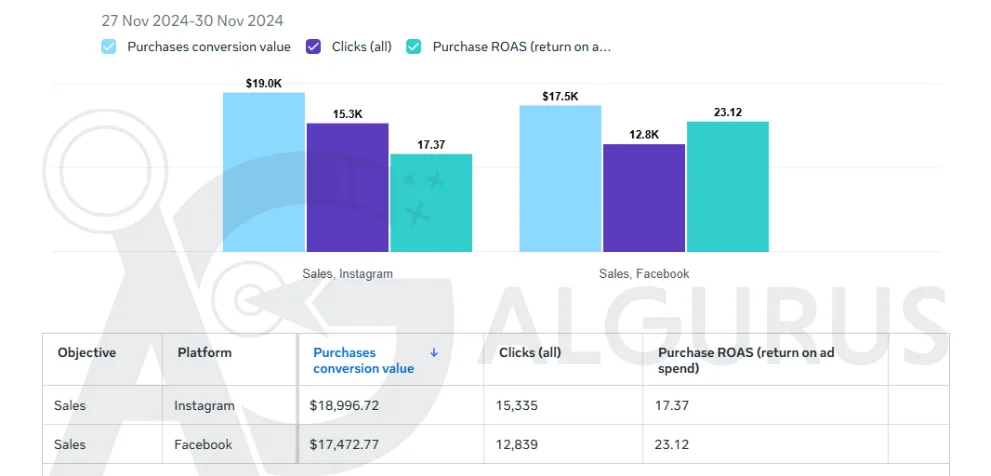This screenshot has width=991, height=476.
Task: Click the Instagram $19.0K light blue bar
Action: pos(264,172)
